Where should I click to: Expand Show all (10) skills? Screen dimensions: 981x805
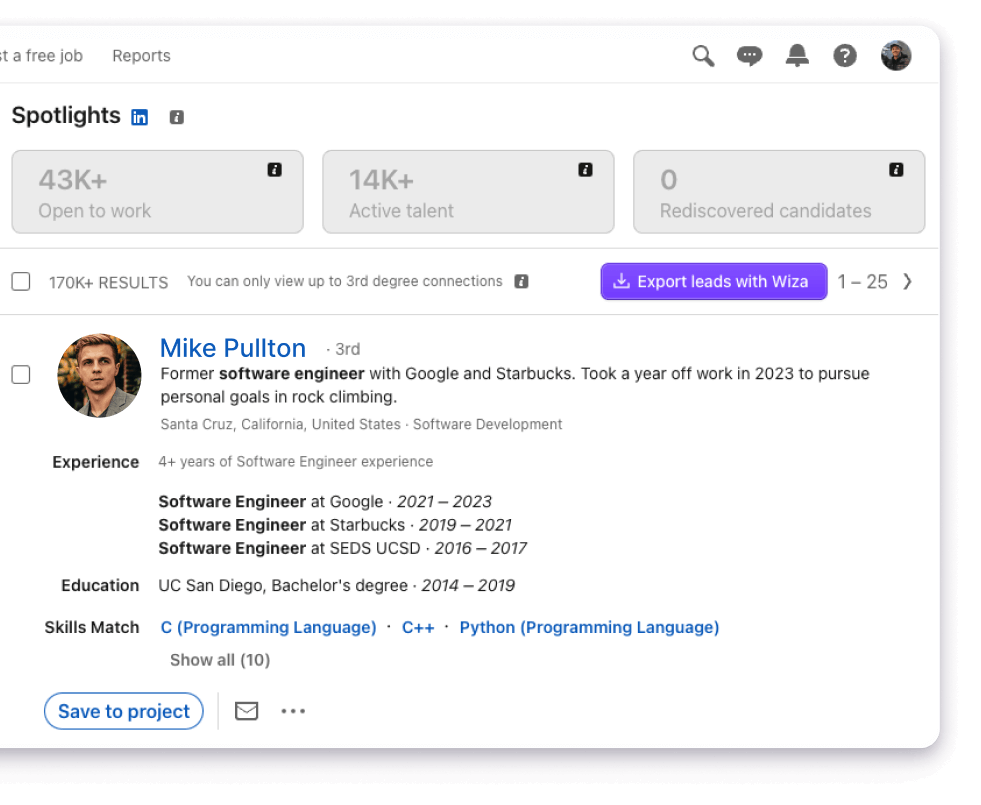[x=220, y=660]
